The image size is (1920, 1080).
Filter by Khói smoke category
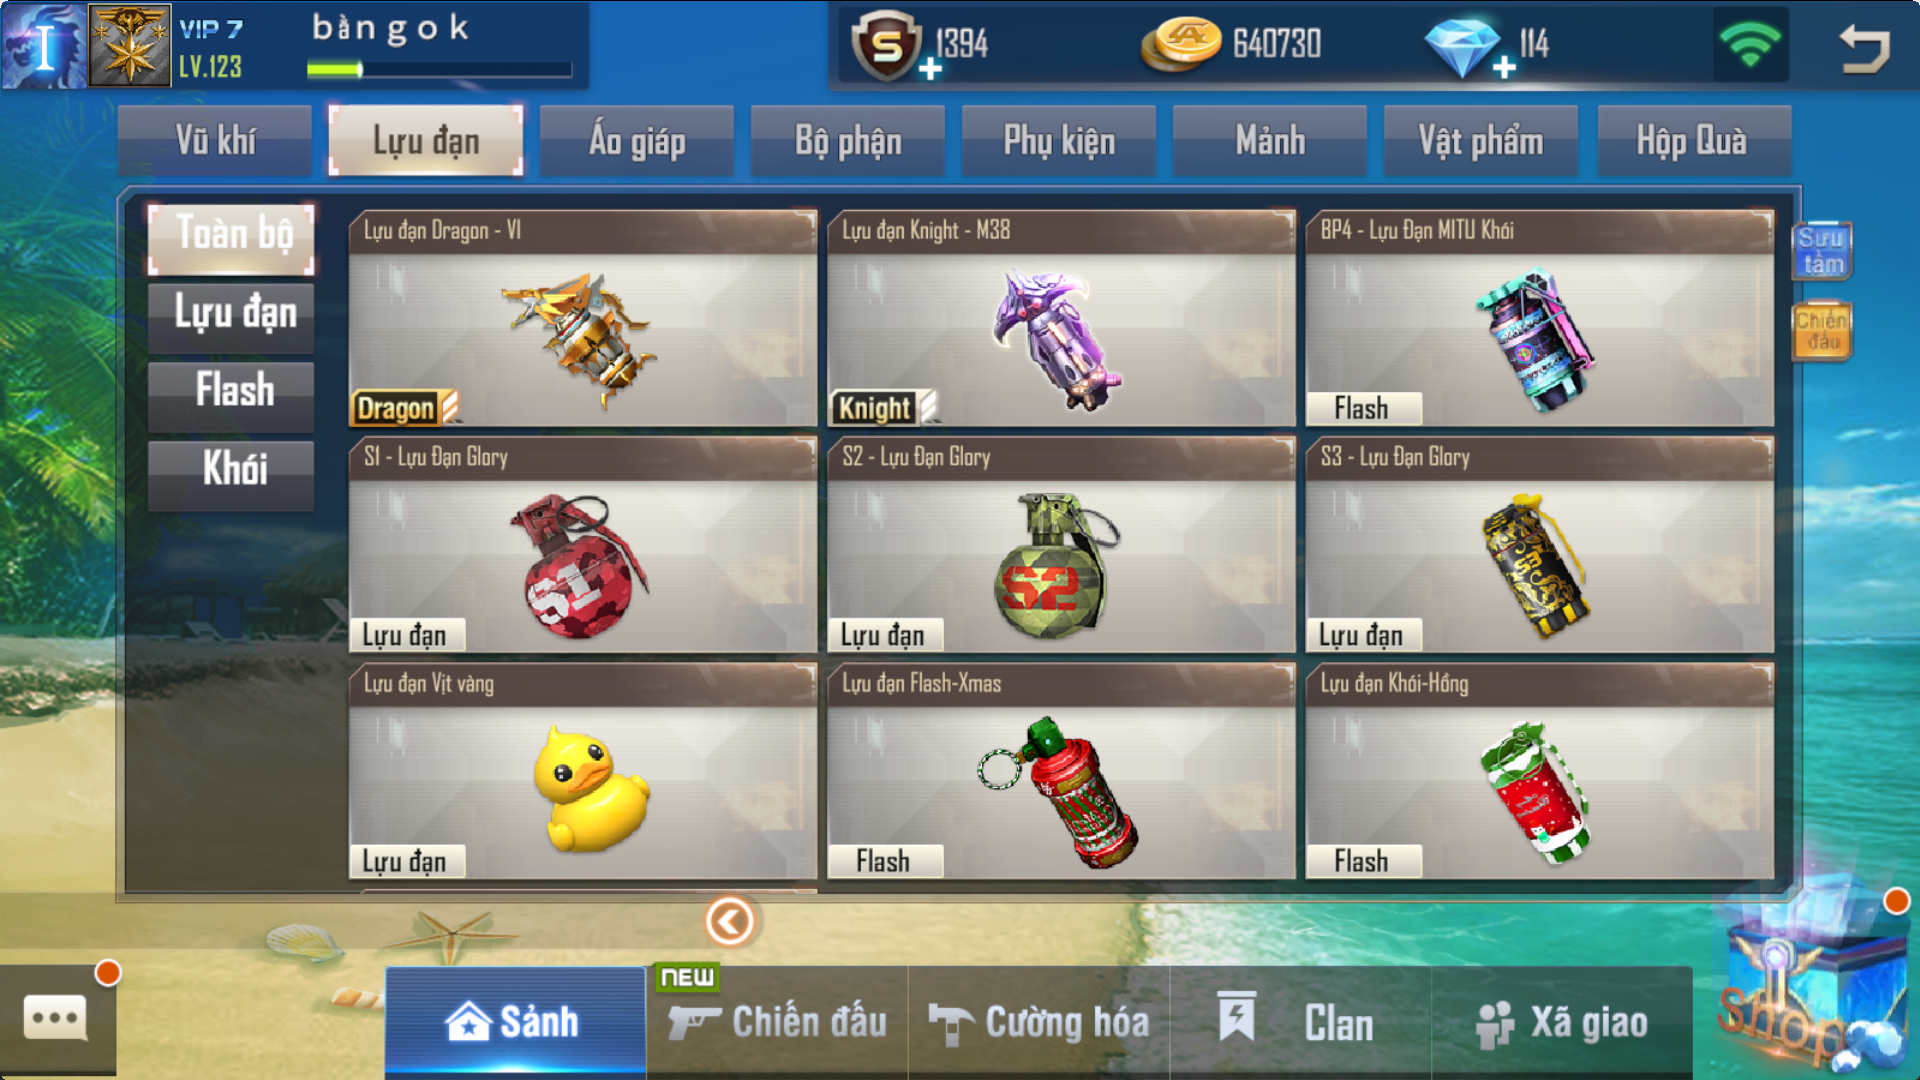pos(231,468)
